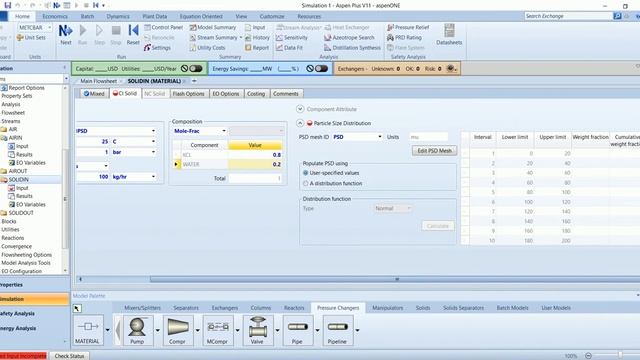Open the pressure unit bar dropdown

[x=153, y=152]
